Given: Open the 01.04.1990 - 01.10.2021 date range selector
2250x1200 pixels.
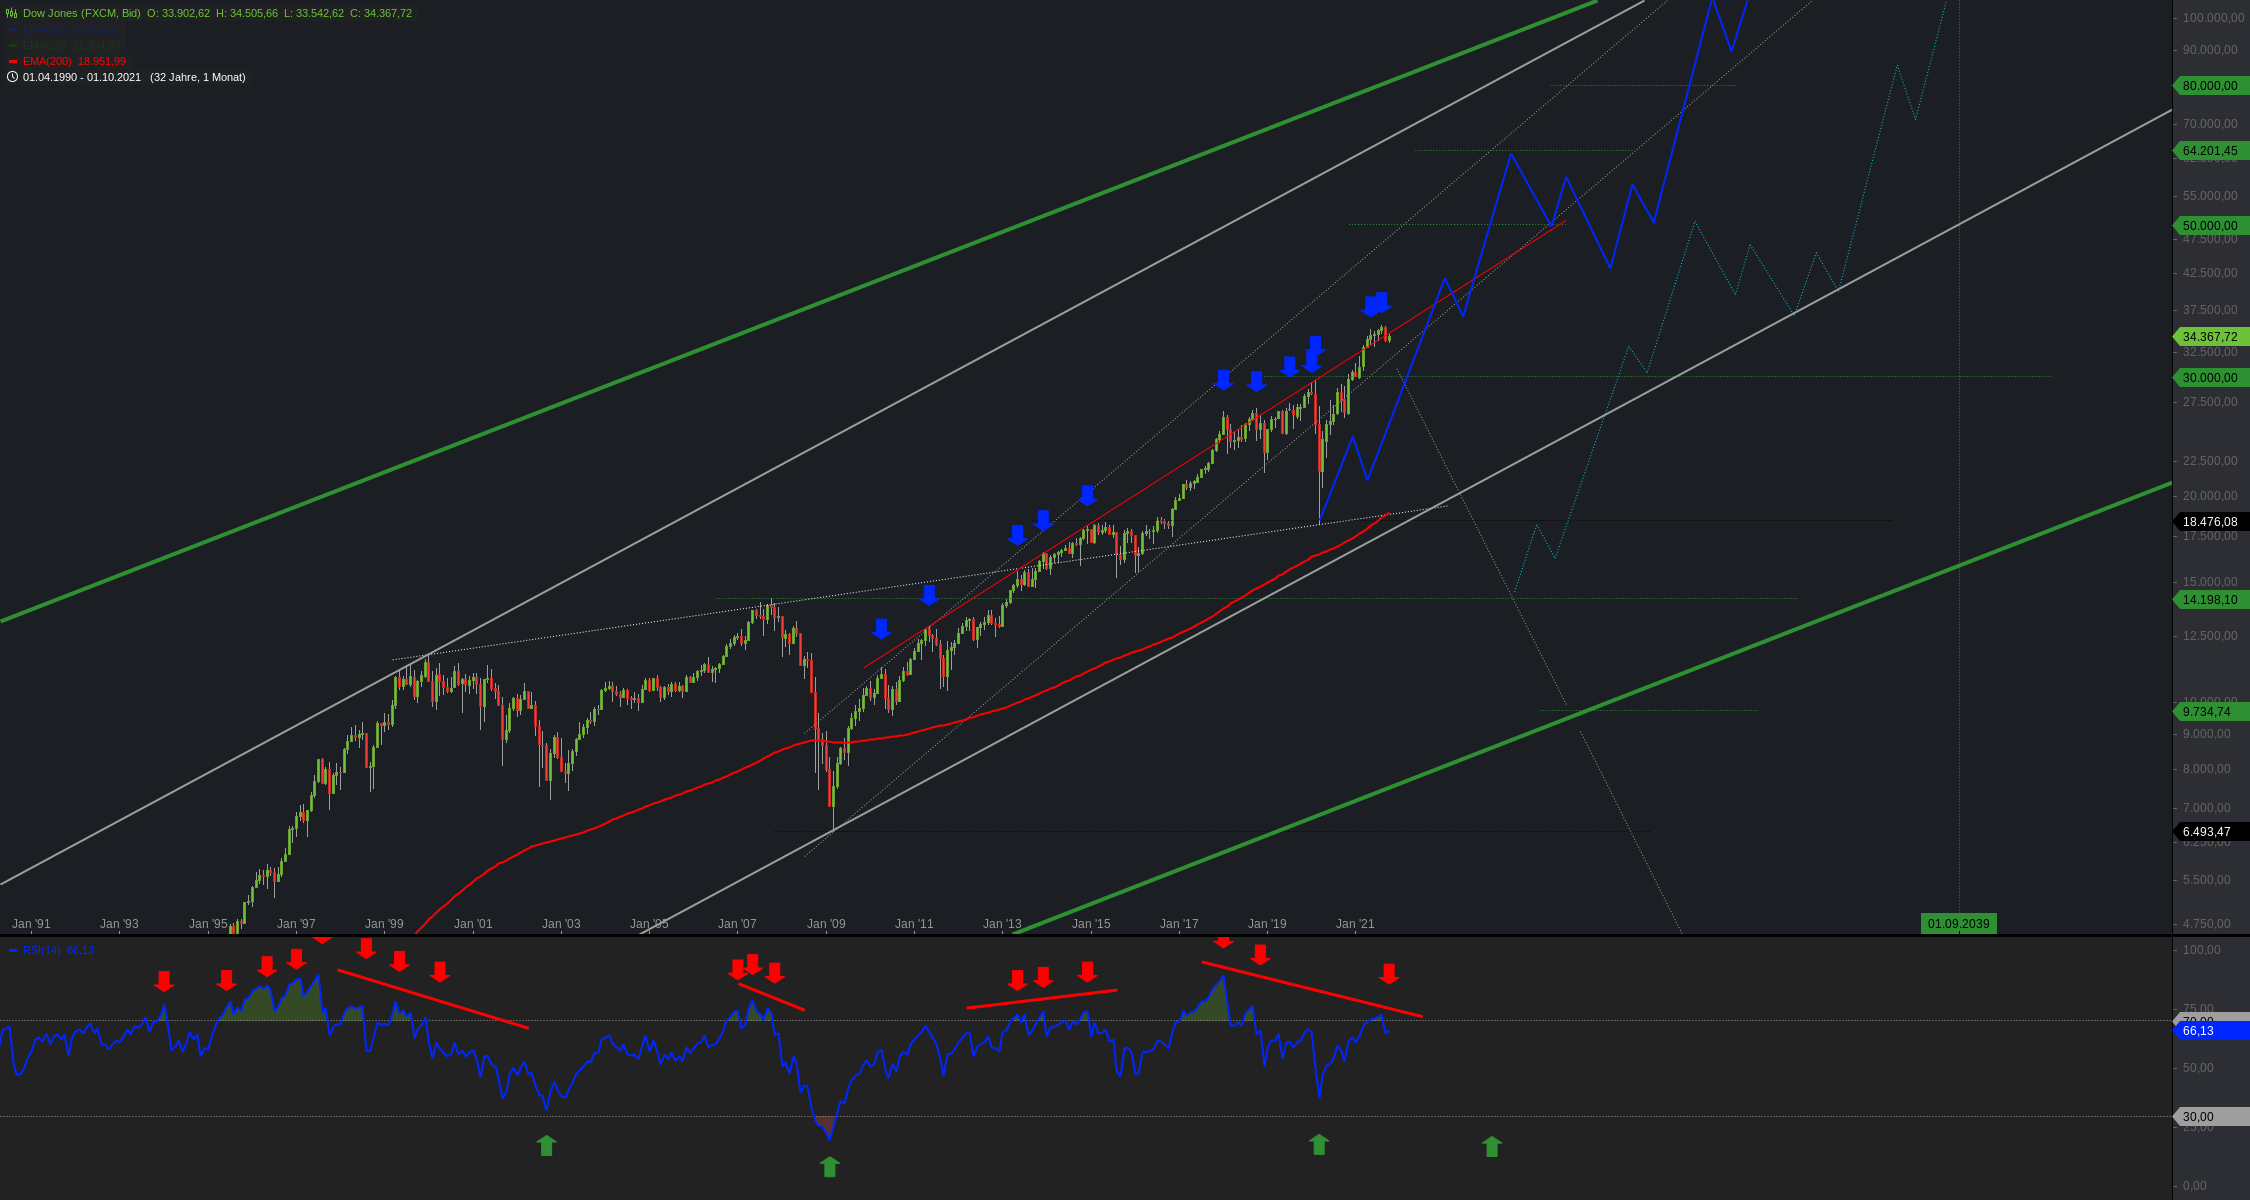Looking at the screenshot, I should (82, 77).
